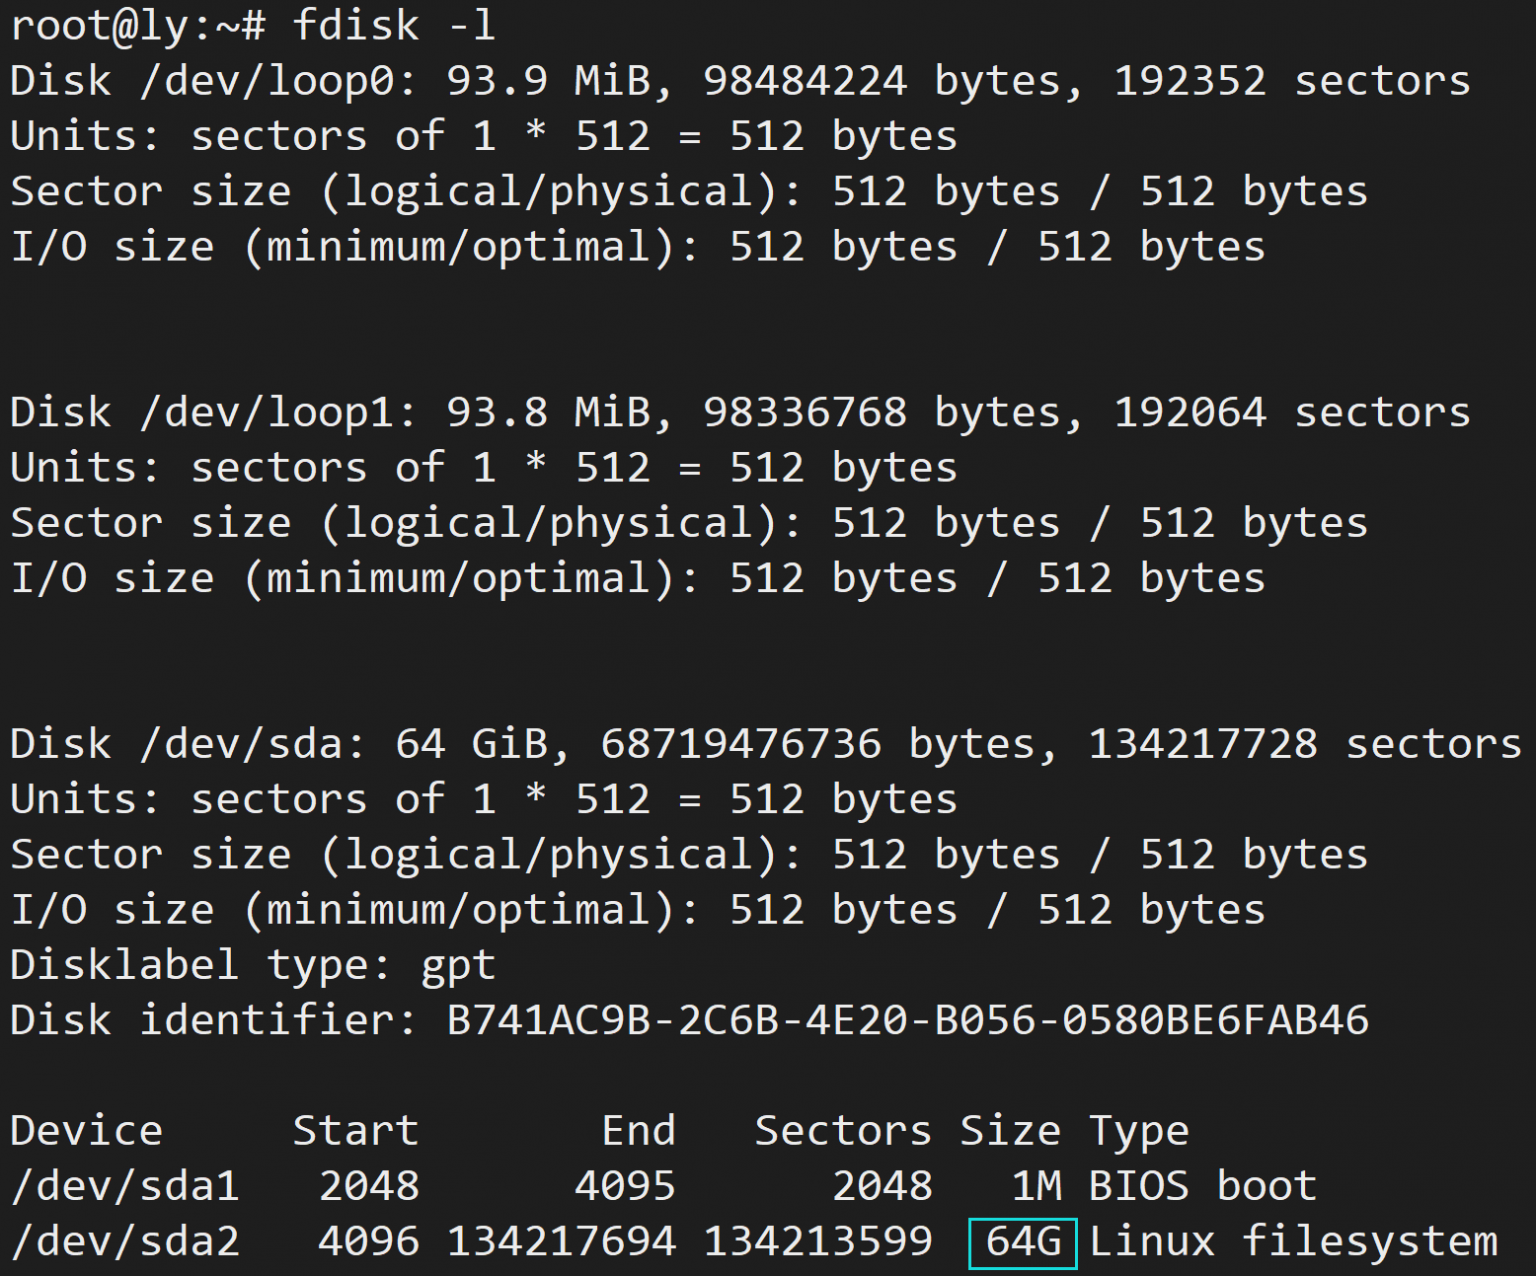1536x1276 pixels.
Task: Click the Device column header
Action: click(x=87, y=1131)
